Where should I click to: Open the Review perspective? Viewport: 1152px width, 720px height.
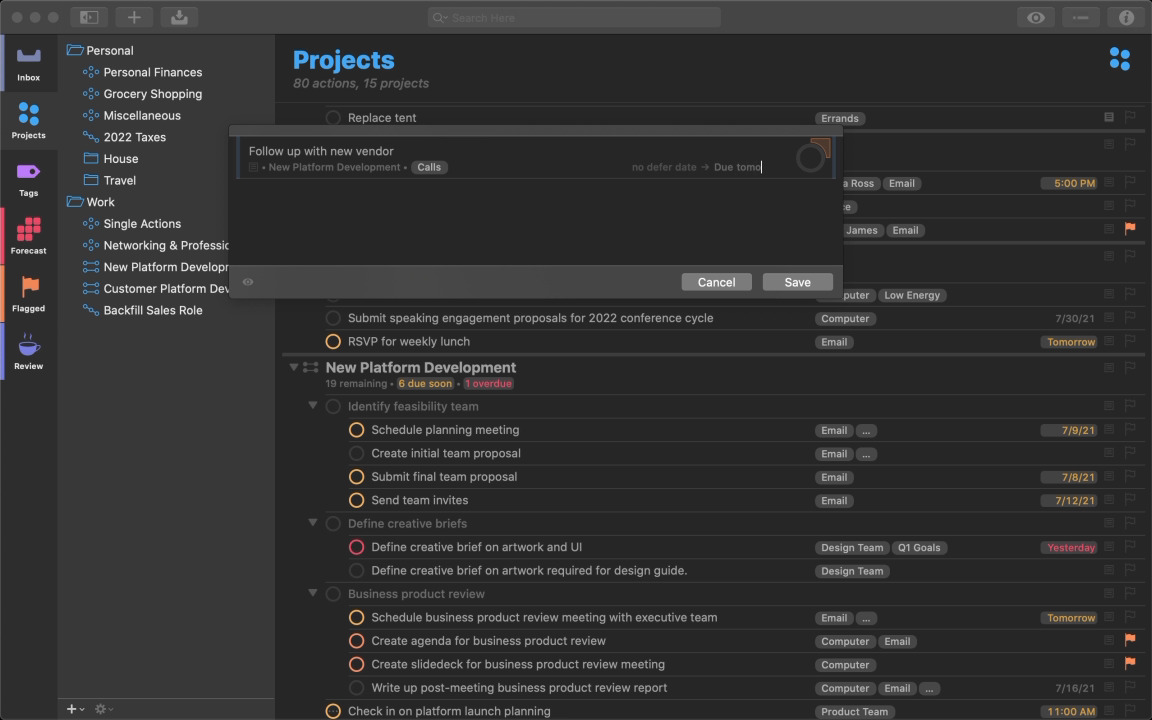(x=28, y=352)
